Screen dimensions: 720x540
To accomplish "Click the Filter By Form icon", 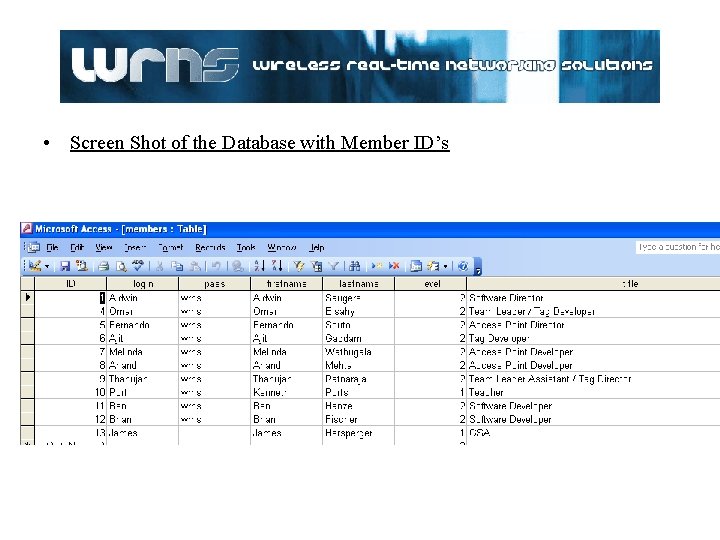I will (316, 266).
